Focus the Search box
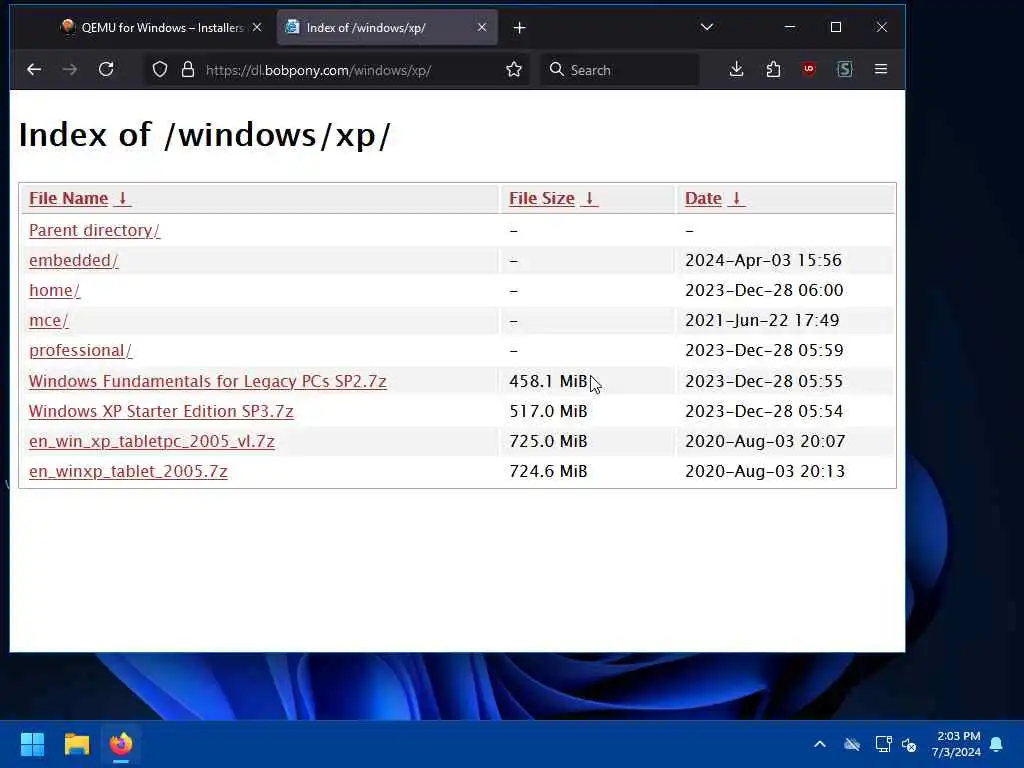1024x768 pixels. [x=619, y=70]
